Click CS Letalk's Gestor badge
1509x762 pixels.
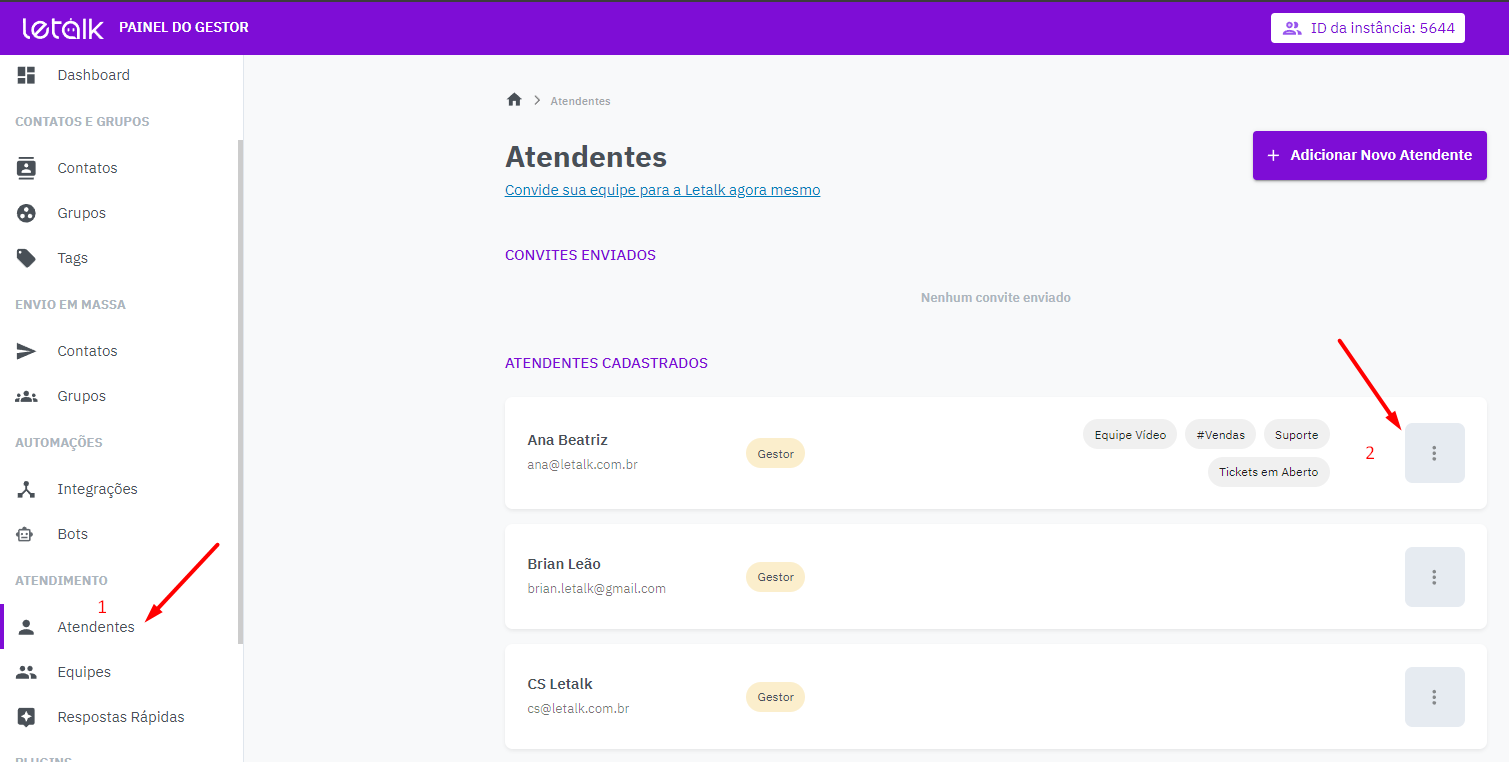pyautogui.click(x=775, y=697)
